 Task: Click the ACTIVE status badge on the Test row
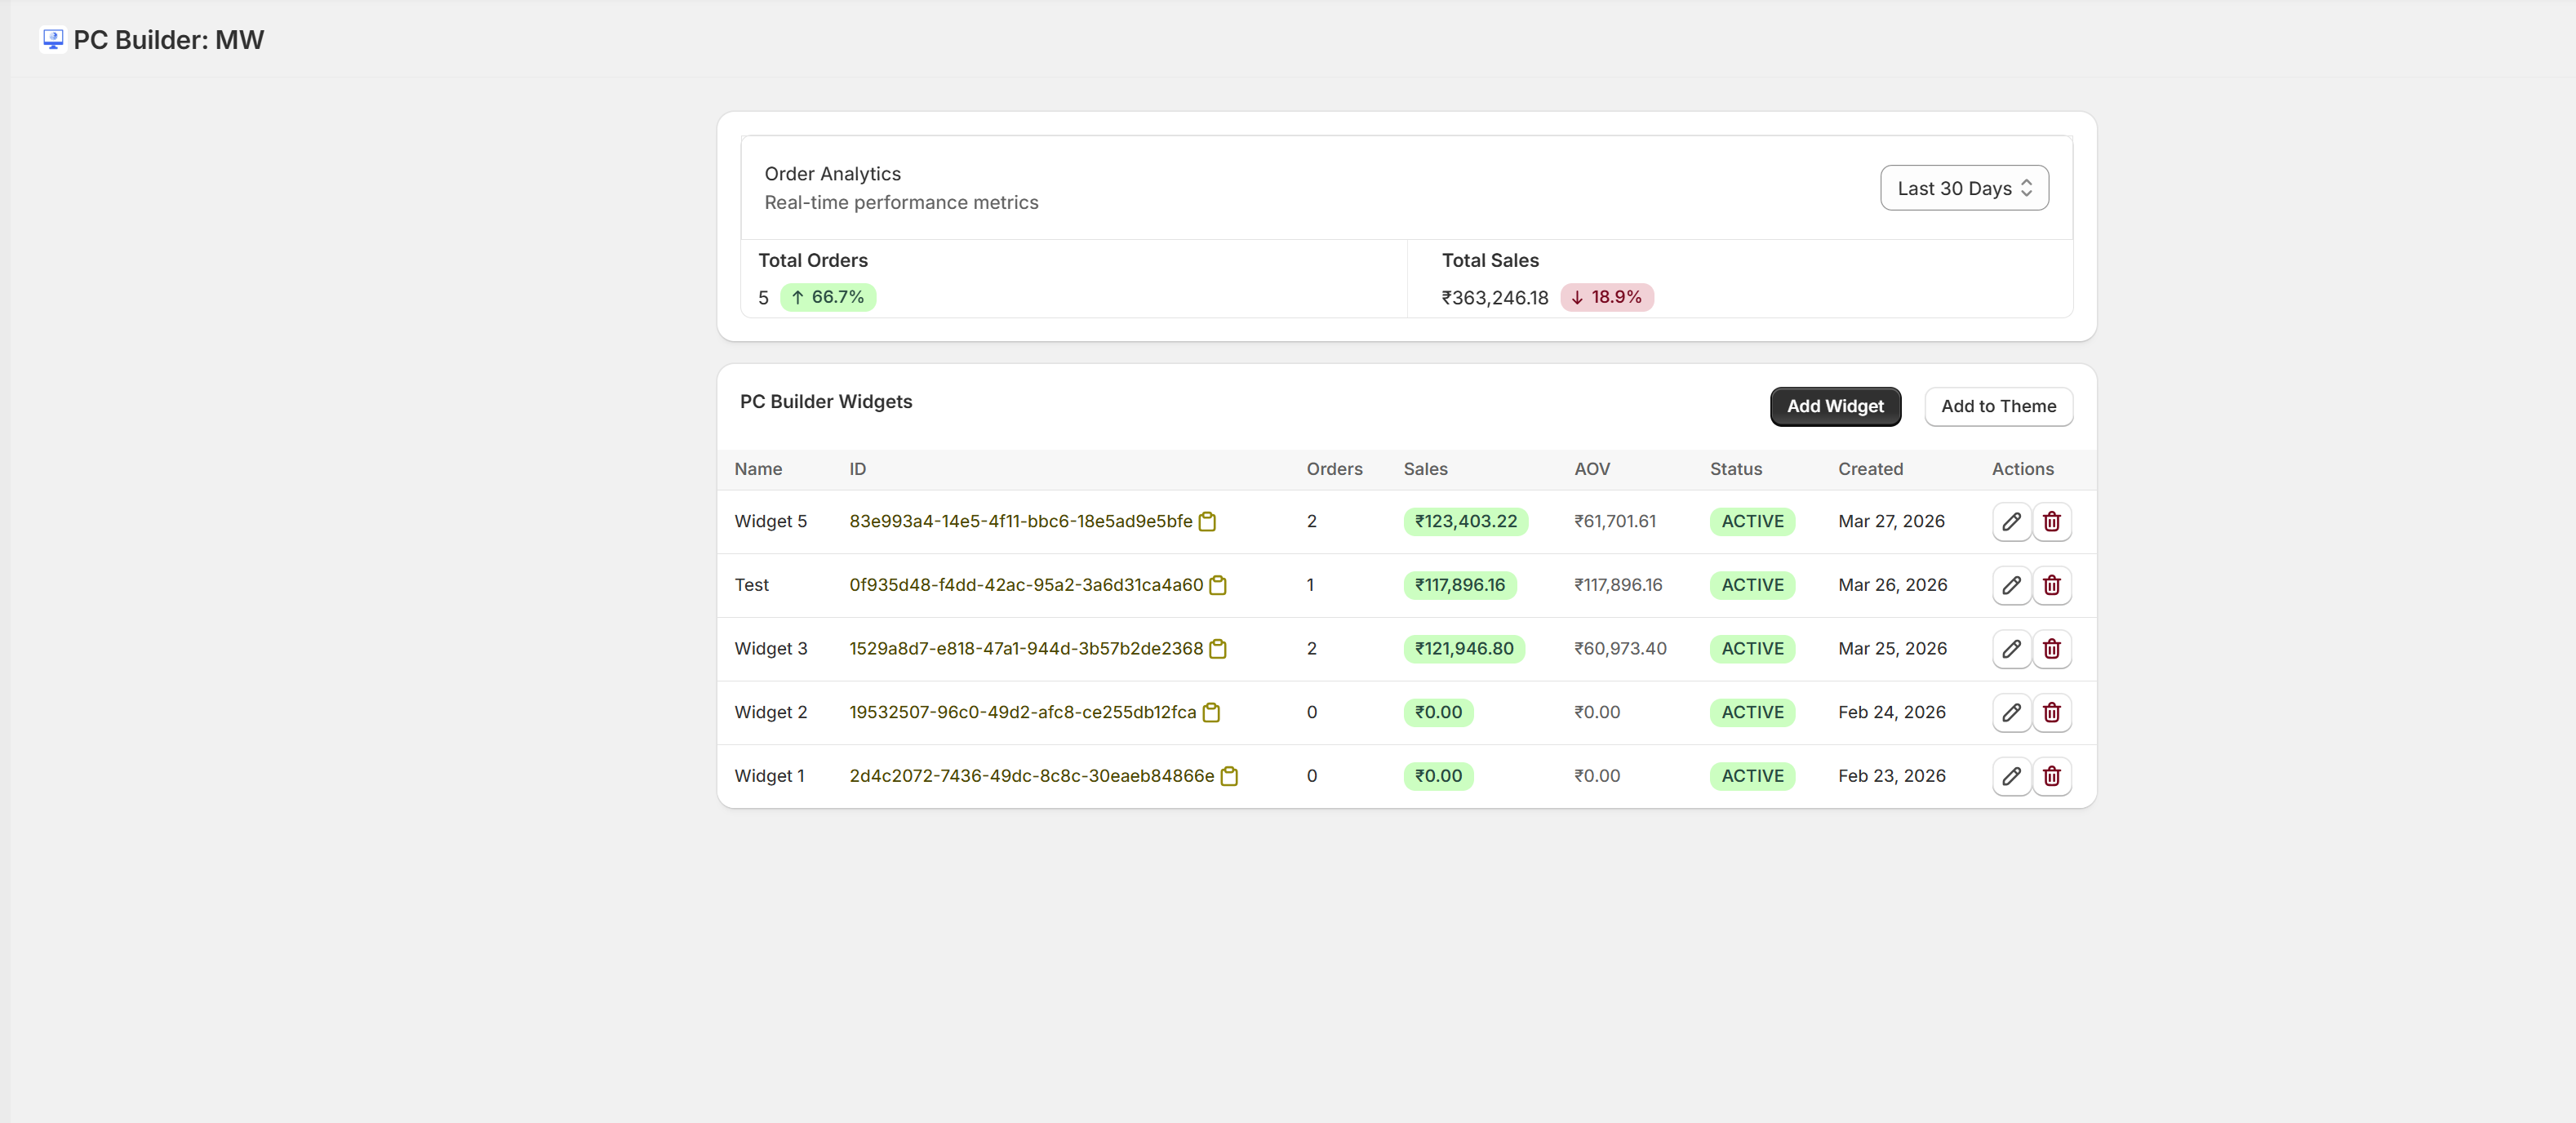click(1752, 585)
